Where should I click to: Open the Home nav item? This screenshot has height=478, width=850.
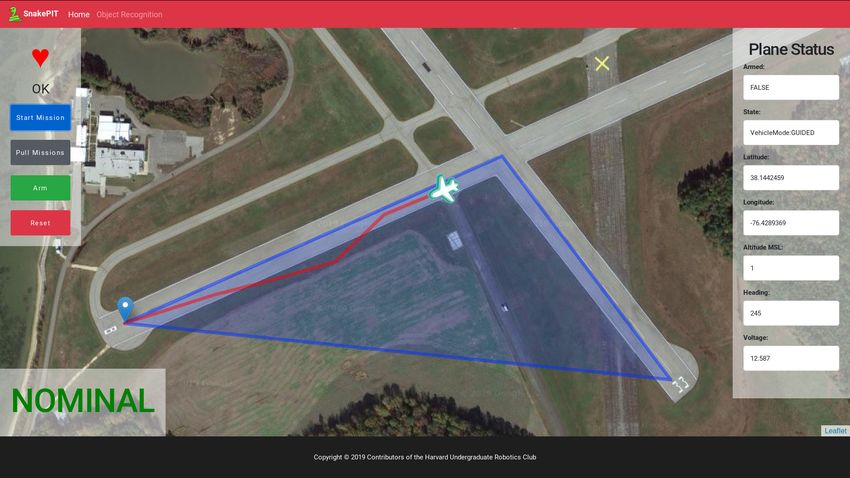(79, 15)
